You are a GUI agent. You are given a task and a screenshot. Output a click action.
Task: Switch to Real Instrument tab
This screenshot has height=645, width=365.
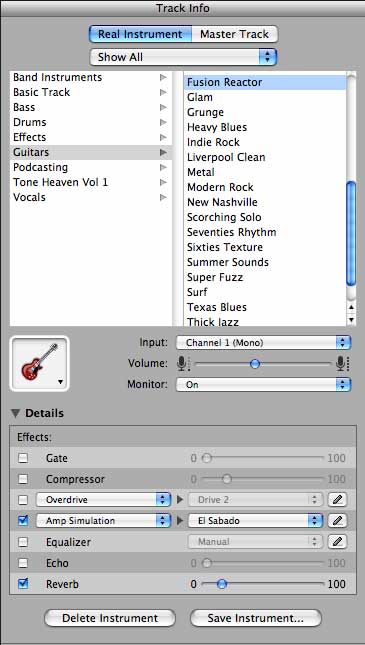pyautogui.click(x=140, y=34)
